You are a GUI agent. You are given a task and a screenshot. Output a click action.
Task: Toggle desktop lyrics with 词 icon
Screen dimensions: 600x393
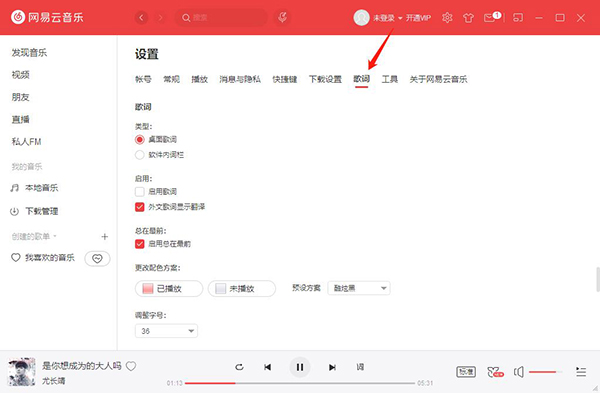click(x=360, y=367)
